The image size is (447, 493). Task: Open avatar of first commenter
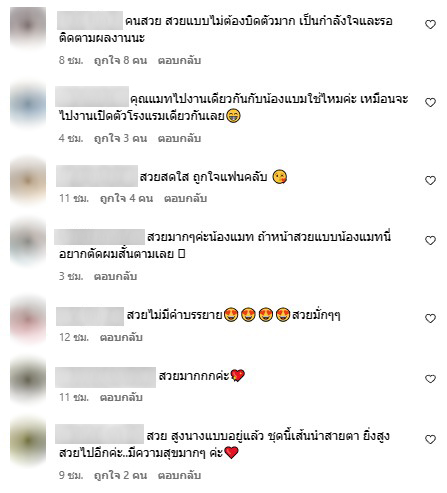click(x=28, y=25)
